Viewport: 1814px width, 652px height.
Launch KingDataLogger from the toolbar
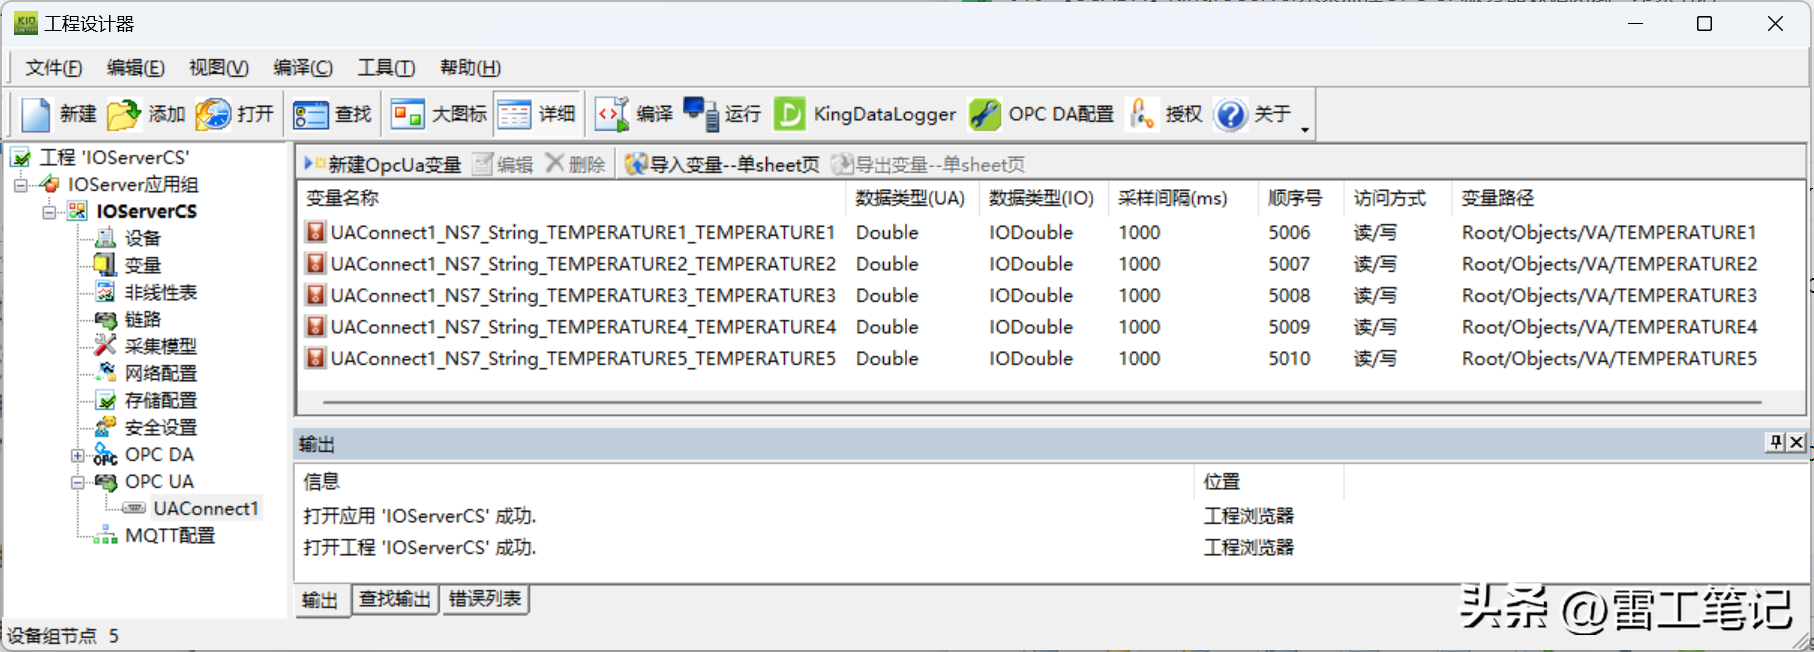coord(789,115)
